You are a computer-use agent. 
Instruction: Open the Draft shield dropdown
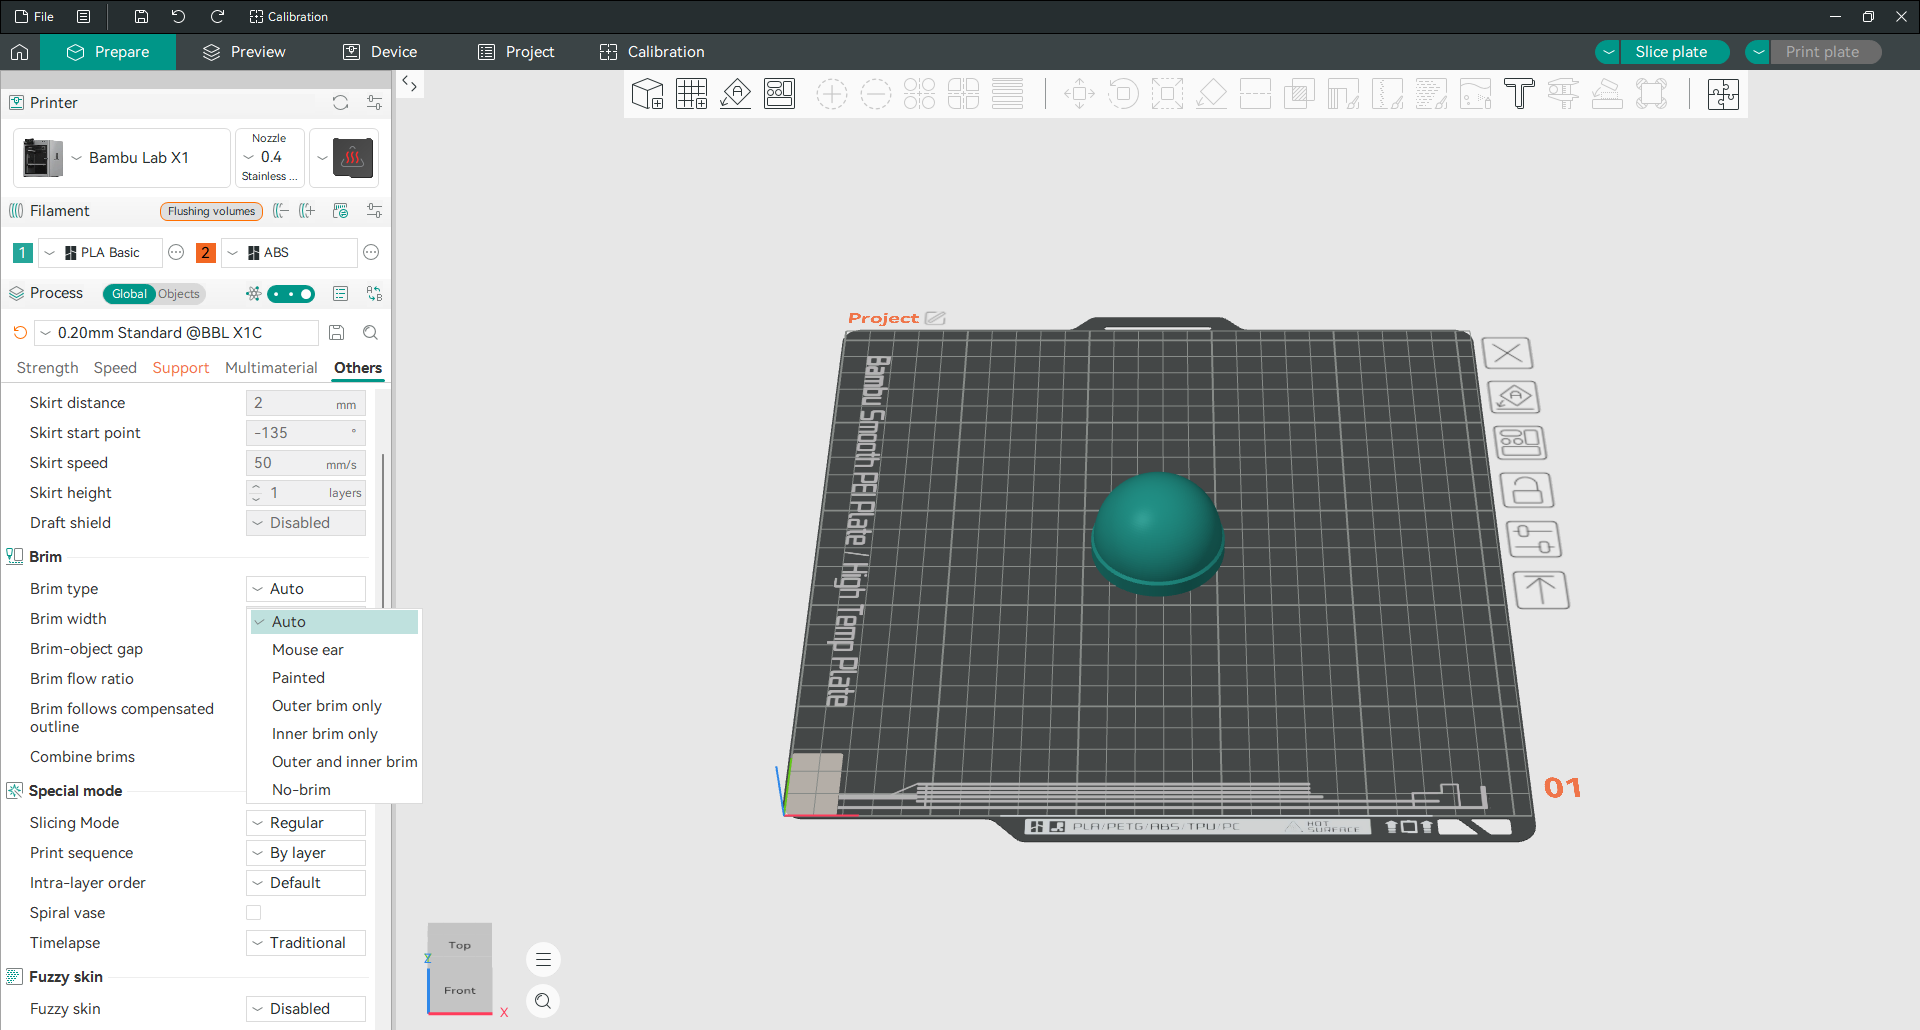pos(306,523)
